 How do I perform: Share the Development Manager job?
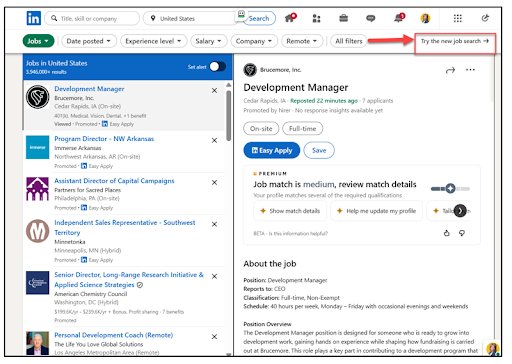450,70
